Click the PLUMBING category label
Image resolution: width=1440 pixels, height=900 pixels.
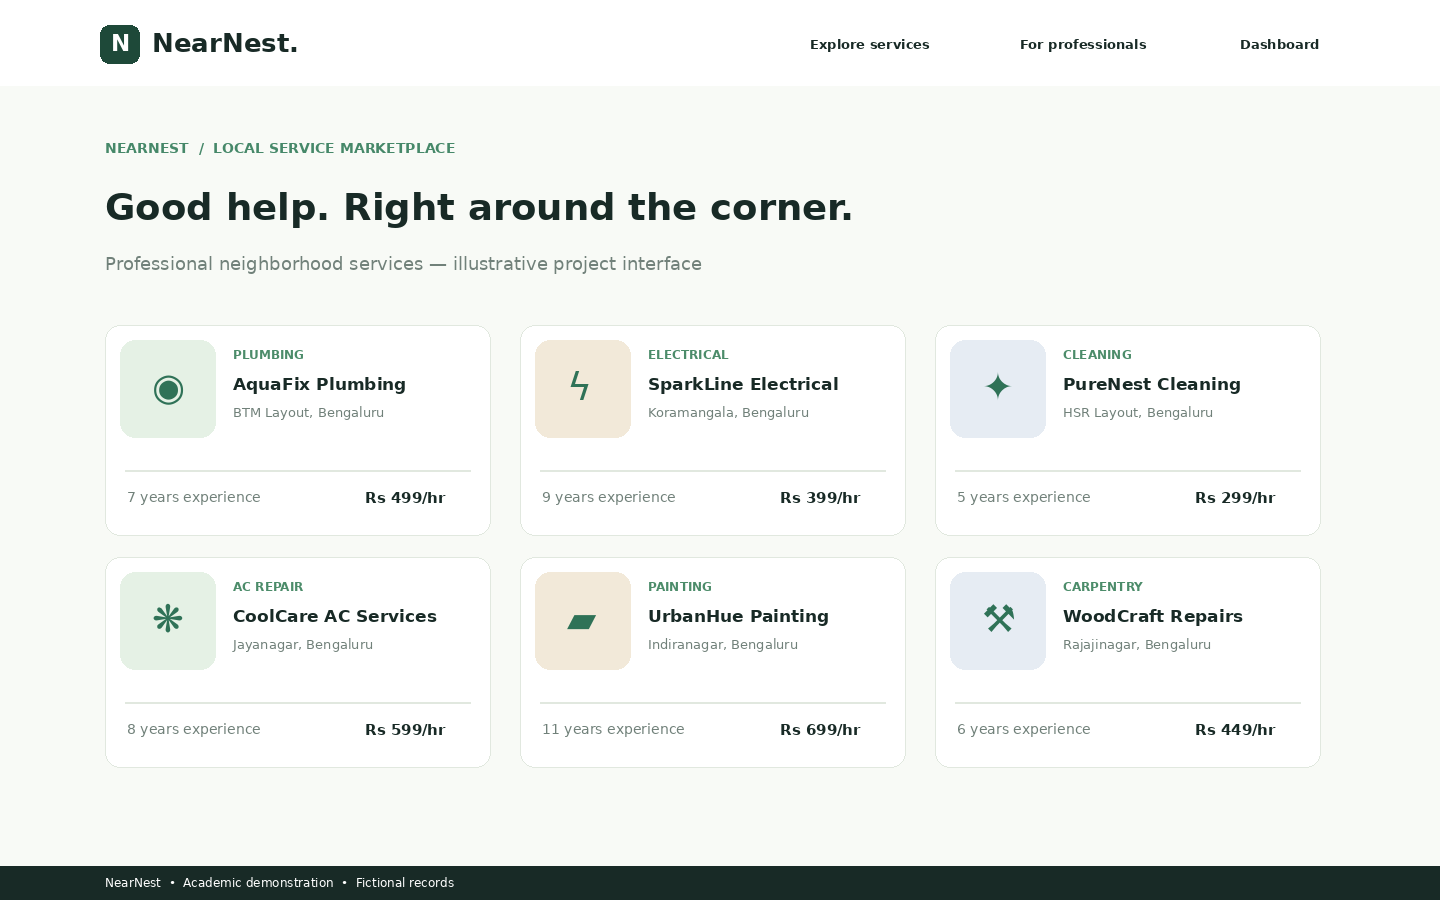coord(268,355)
